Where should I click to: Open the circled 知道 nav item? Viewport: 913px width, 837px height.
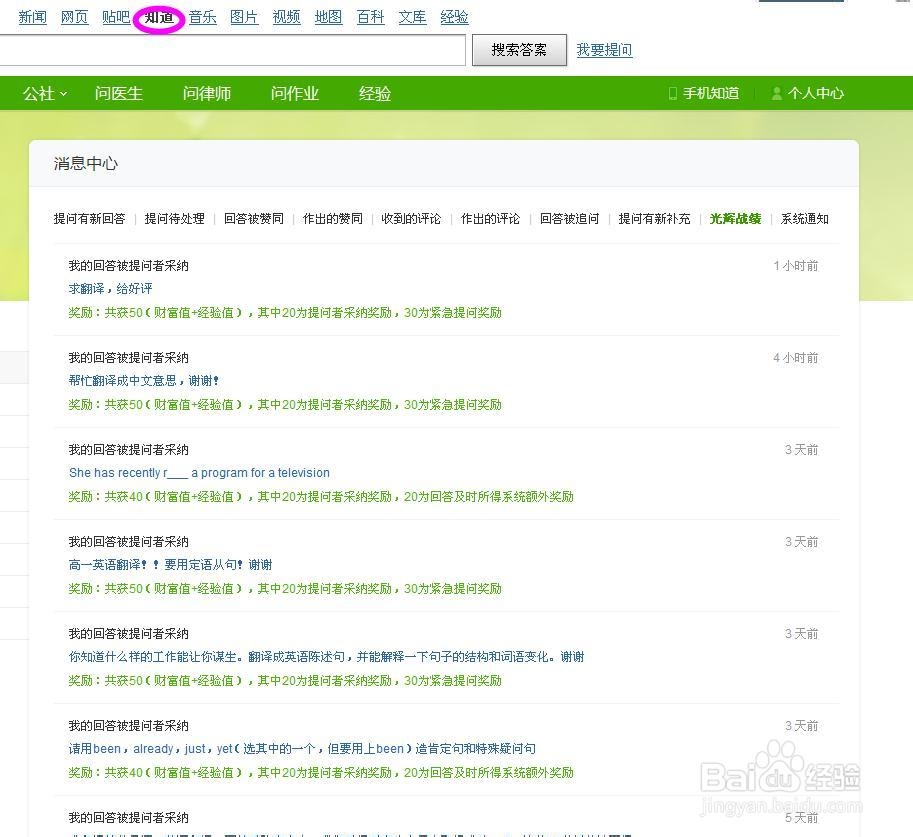click(158, 16)
